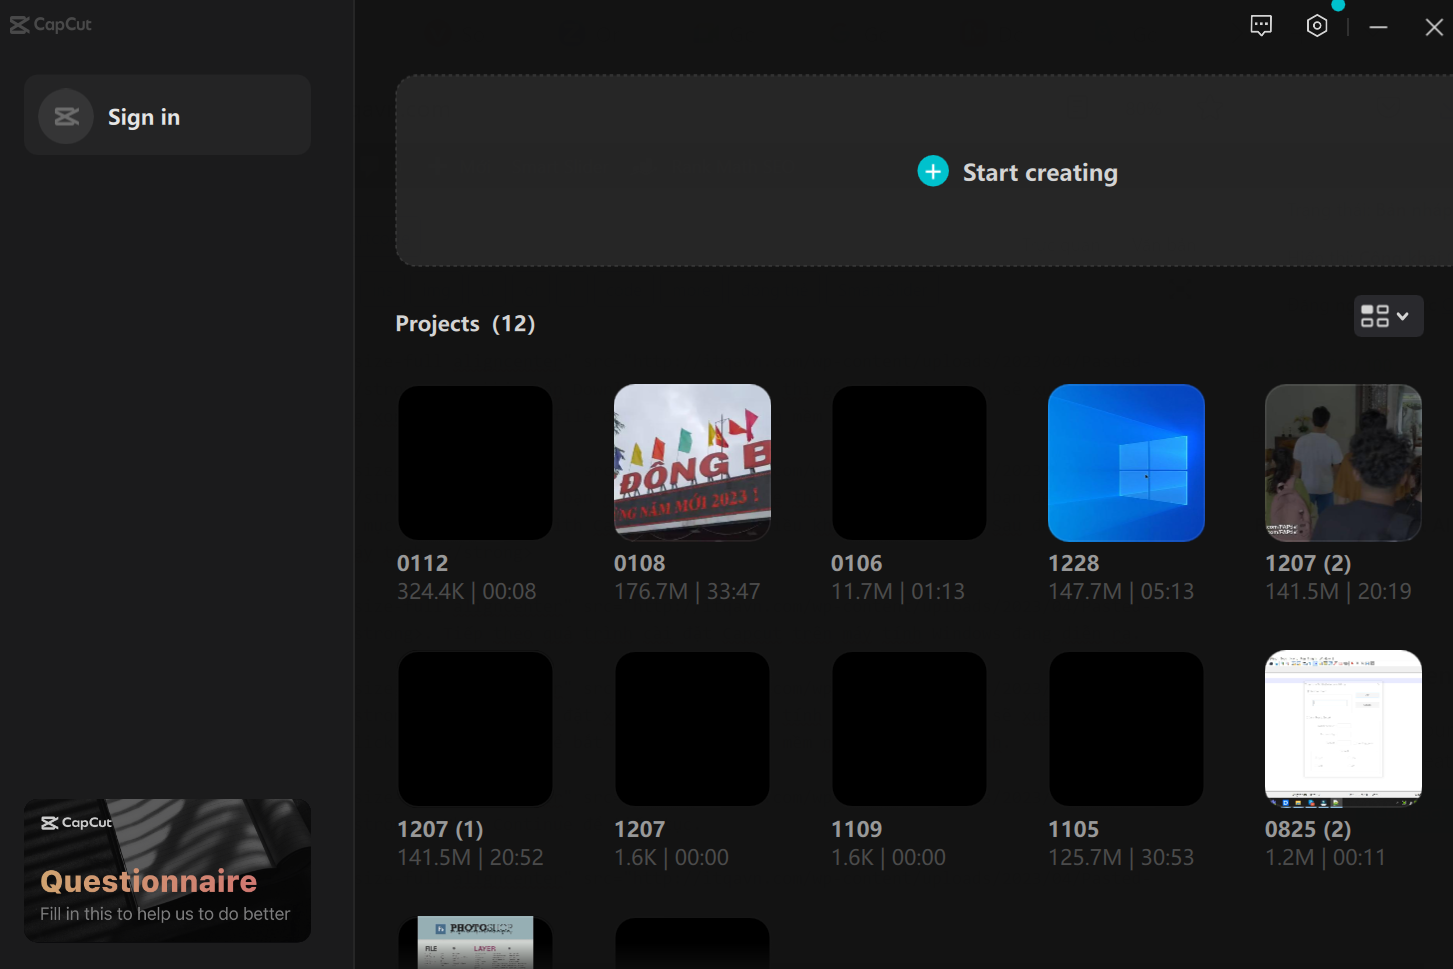The height and width of the screenshot is (969, 1453).
Task: Click the info text 176.7M | 33:47
Action: [687, 591]
